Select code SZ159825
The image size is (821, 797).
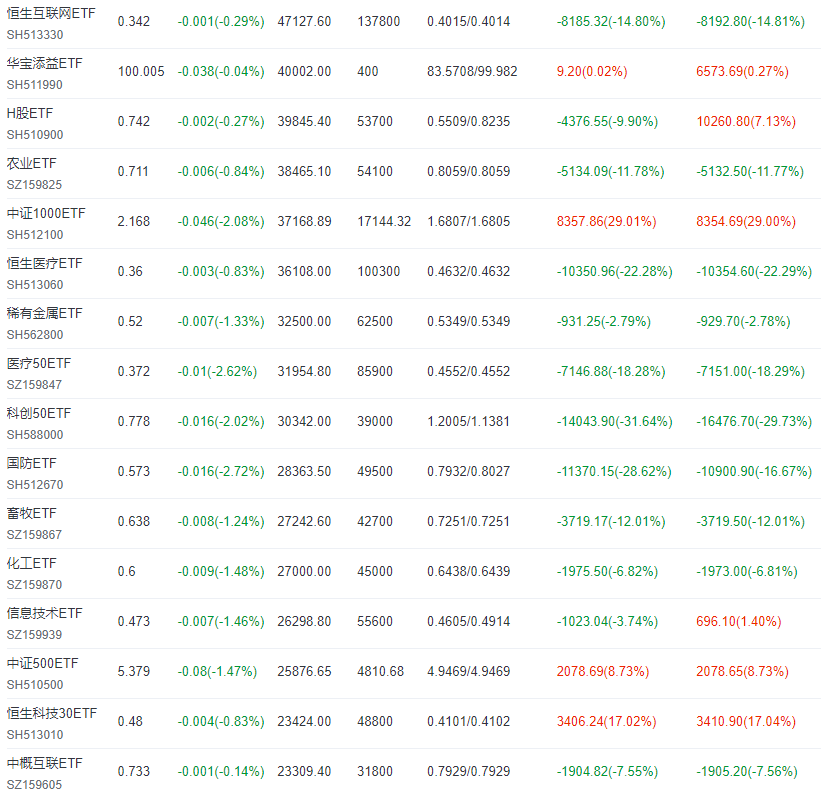click(34, 185)
